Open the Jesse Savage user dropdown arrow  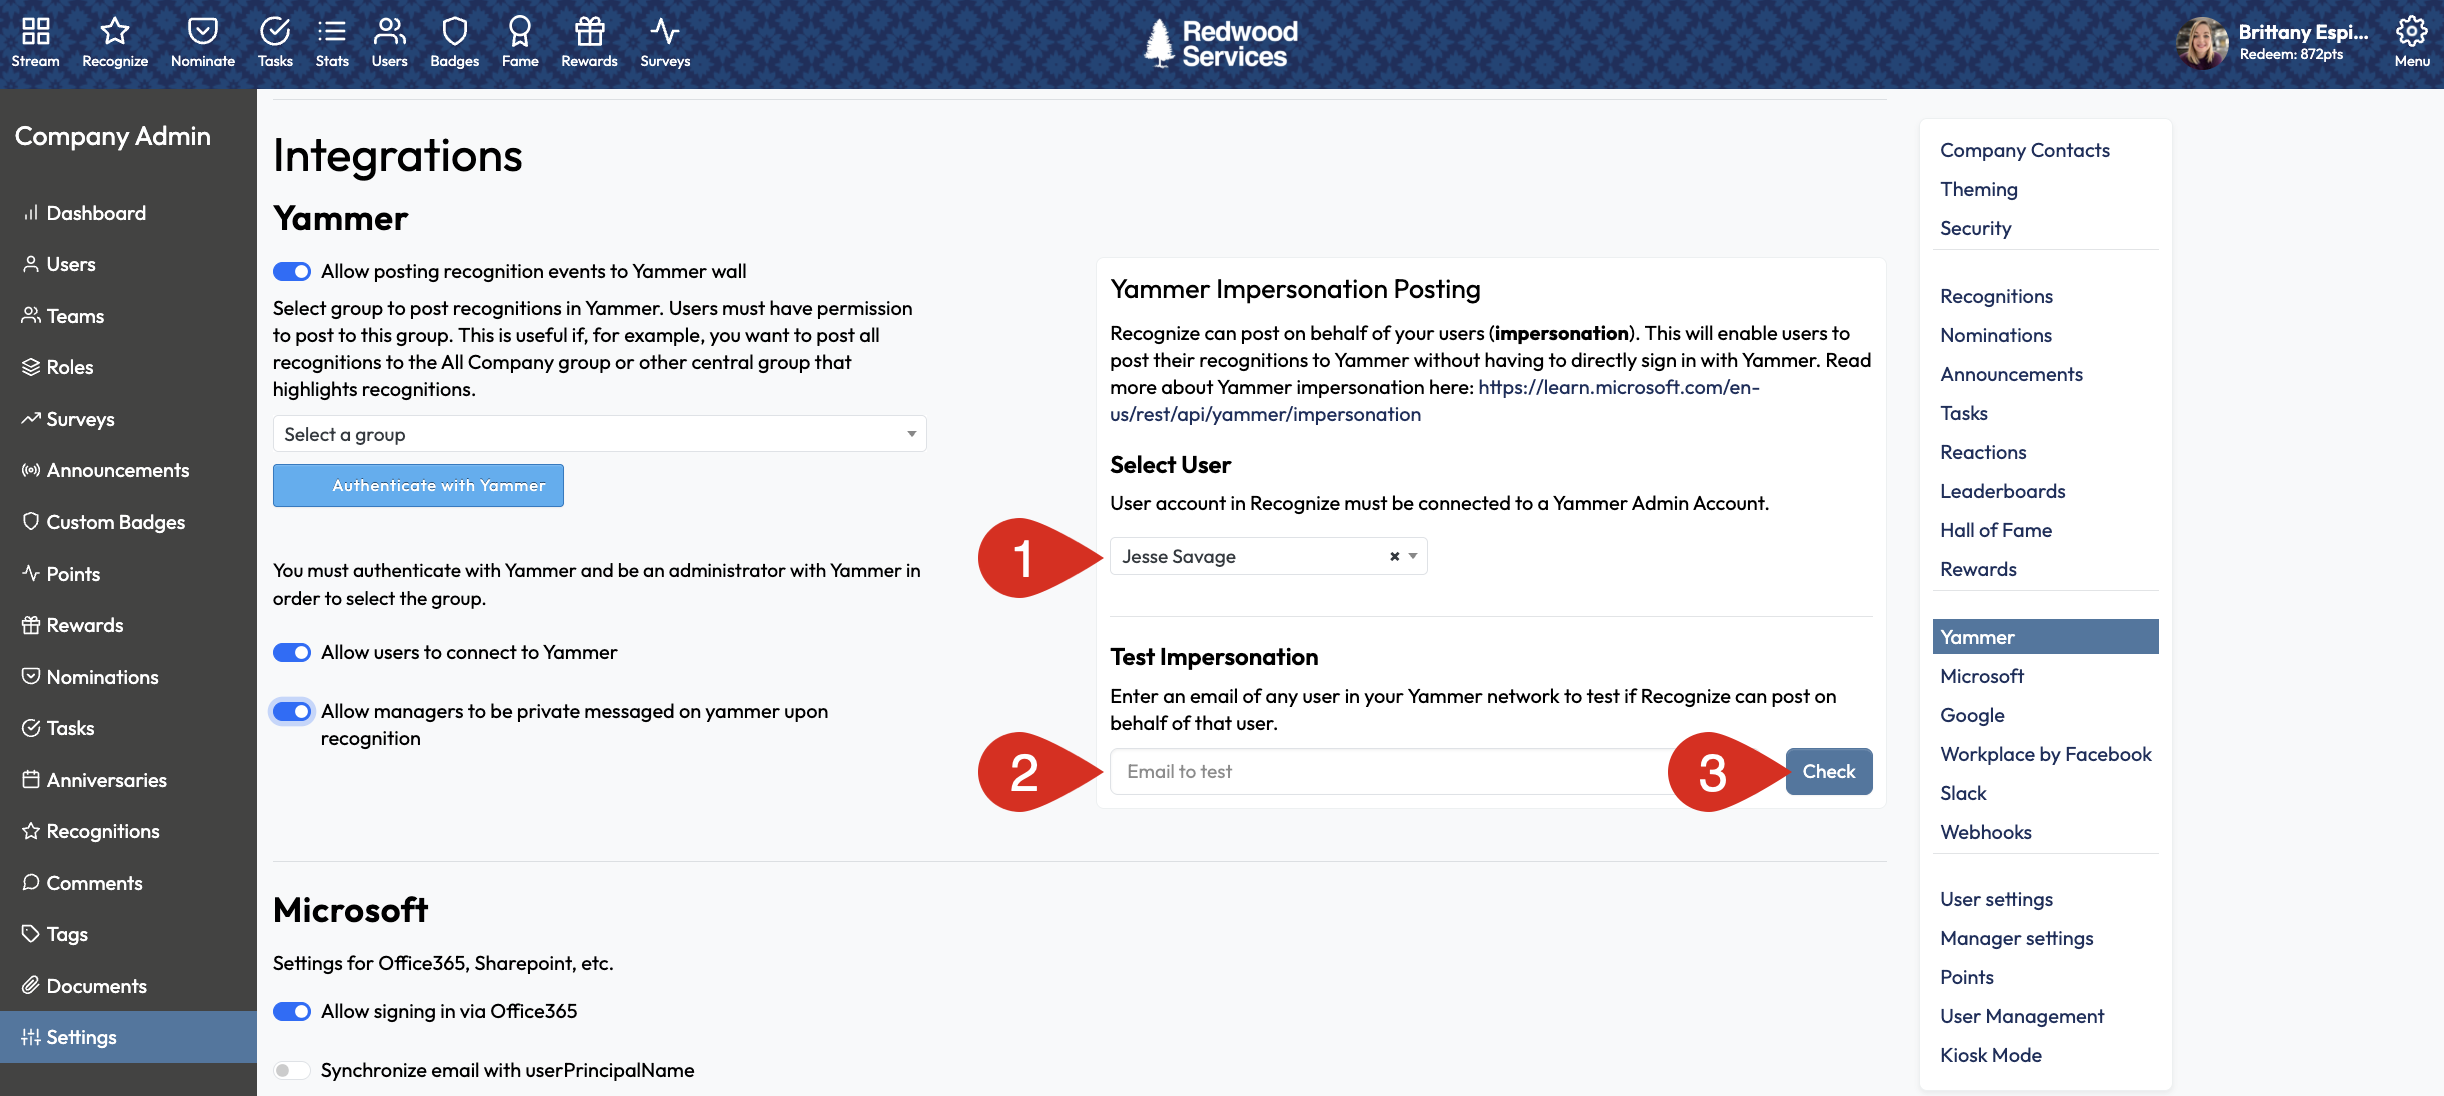(x=1413, y=556)
